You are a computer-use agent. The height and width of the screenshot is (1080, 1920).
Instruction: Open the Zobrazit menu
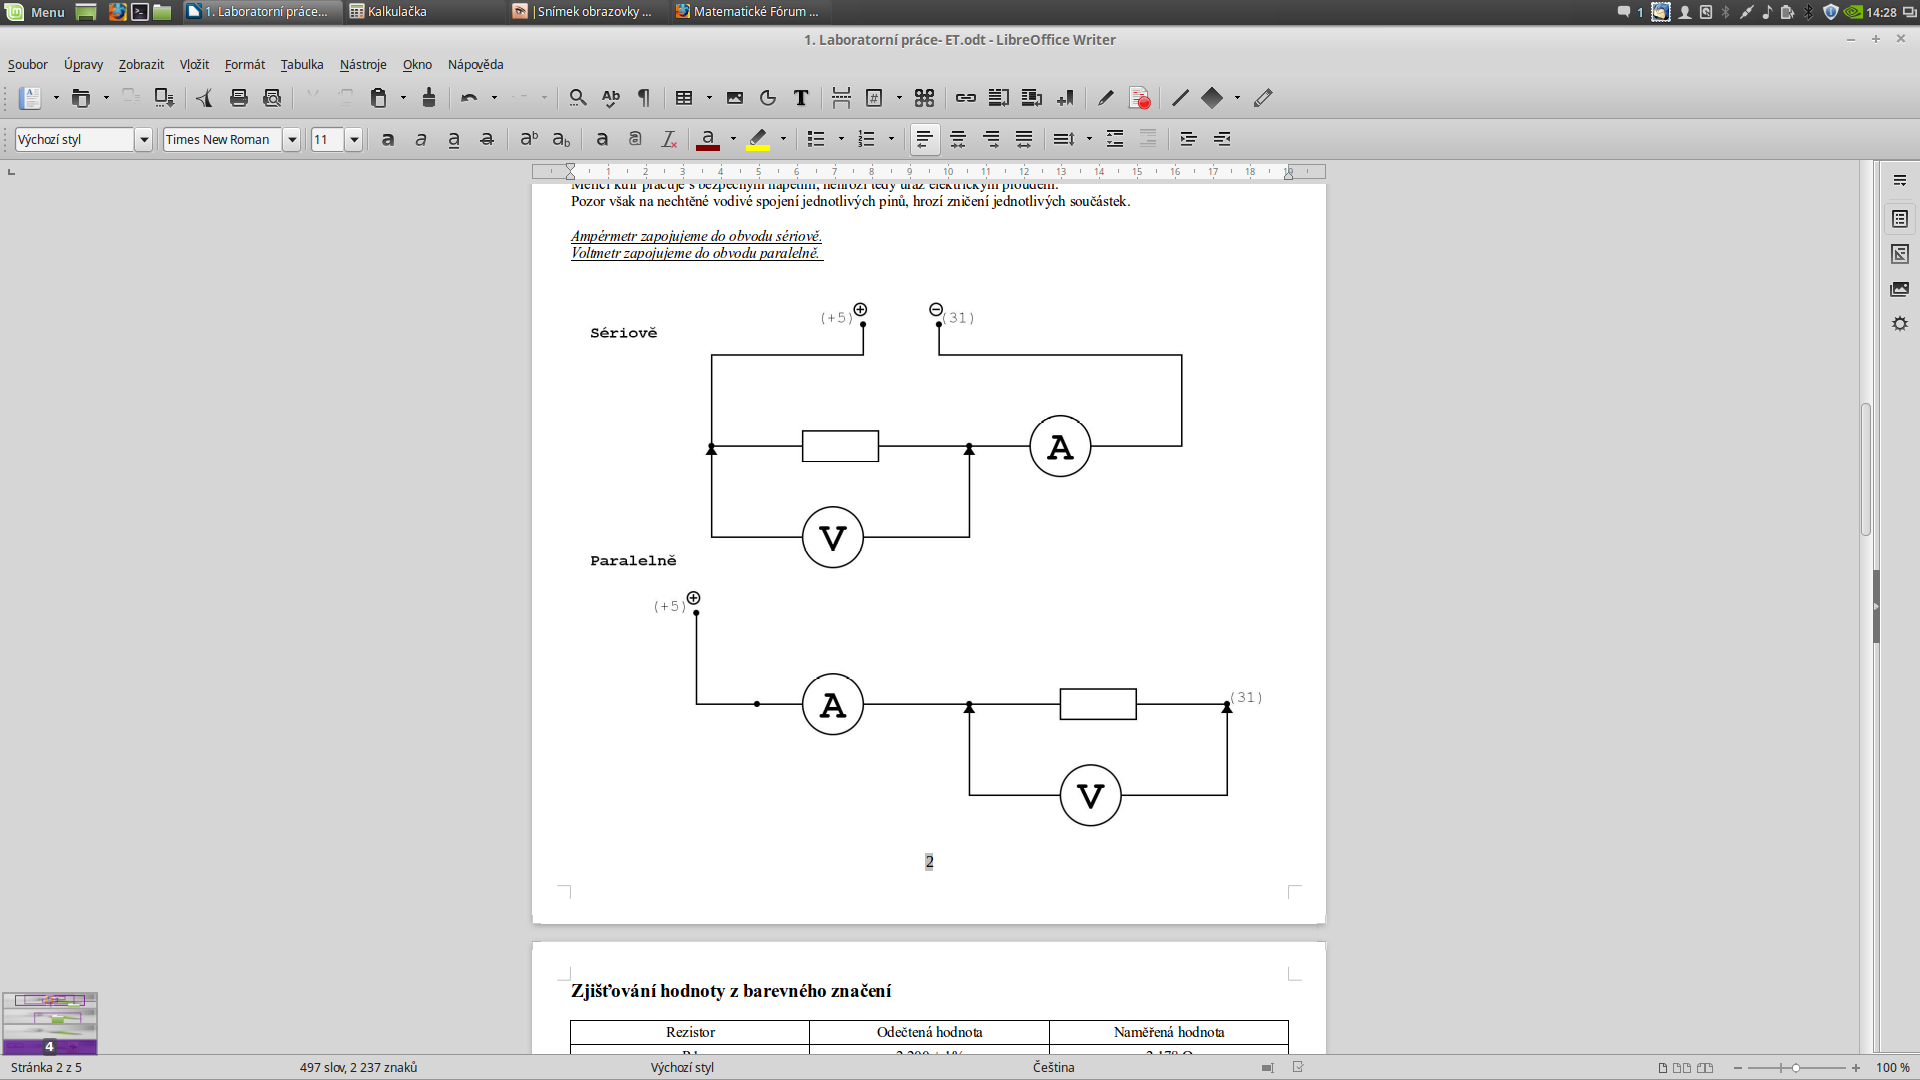pyautogui.click(x=141, y=65)
